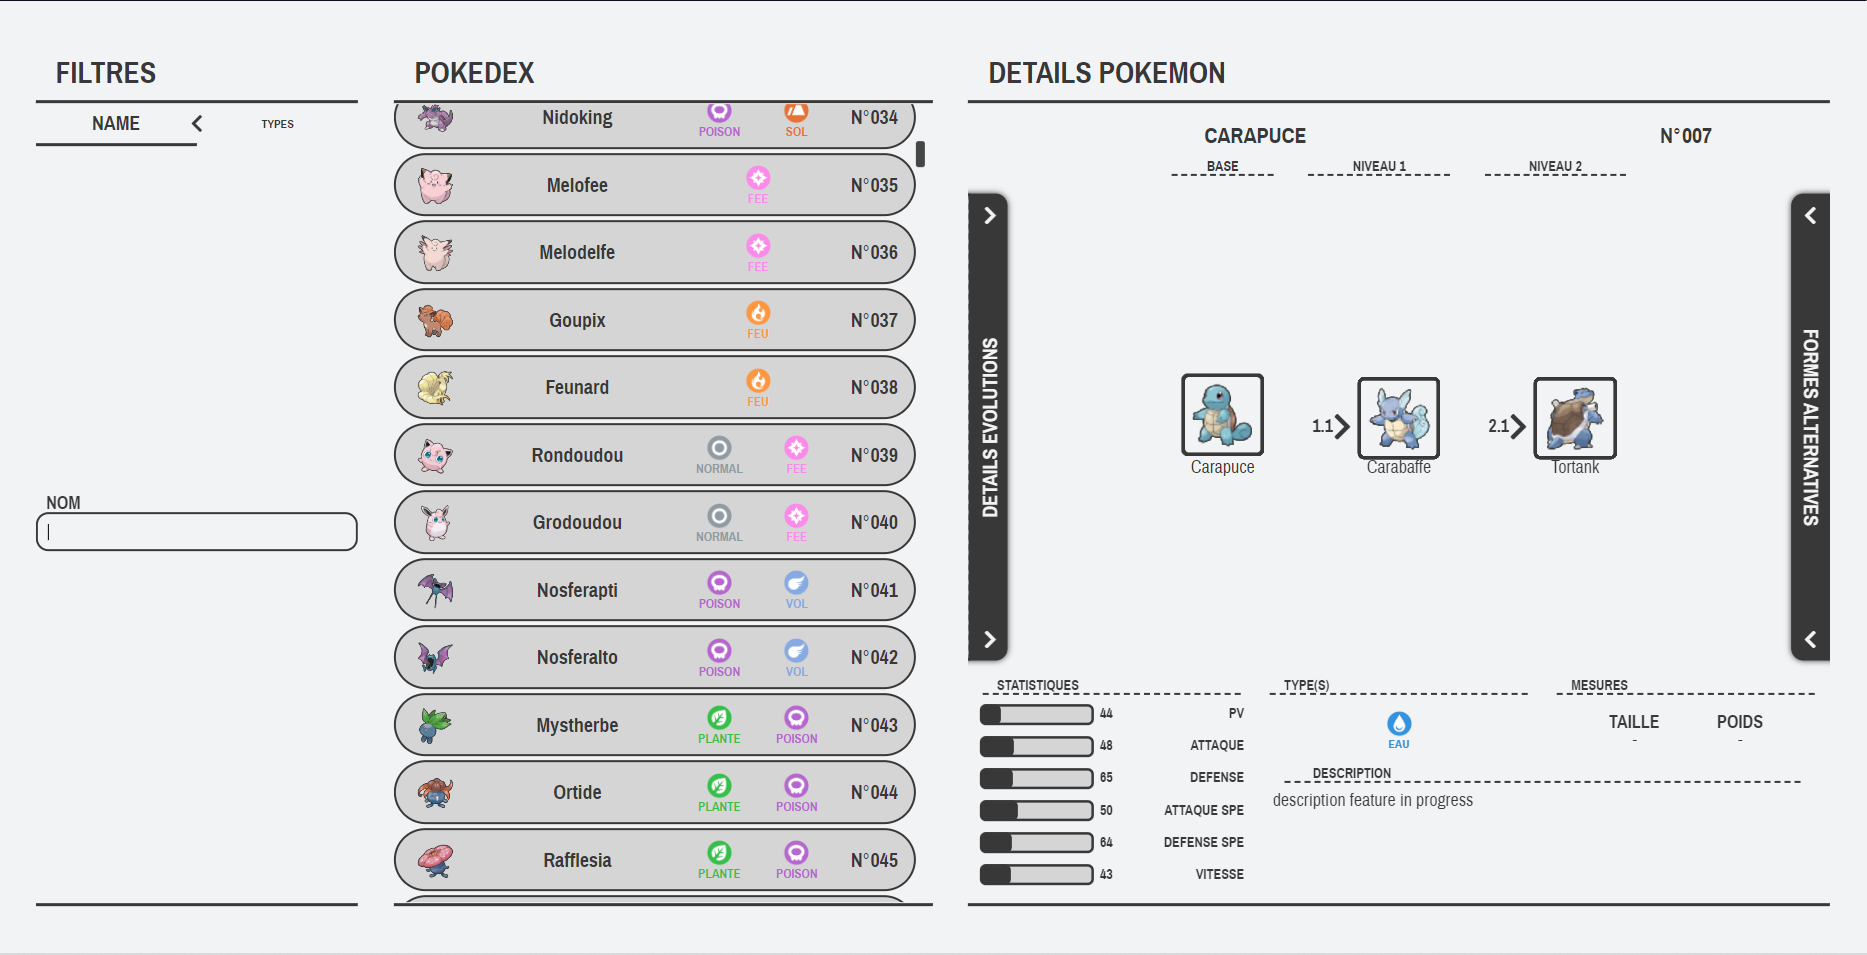The image size is (1867, 955).
Task: Click the Pokedex list scrollbar thumb
Action: 920,154
